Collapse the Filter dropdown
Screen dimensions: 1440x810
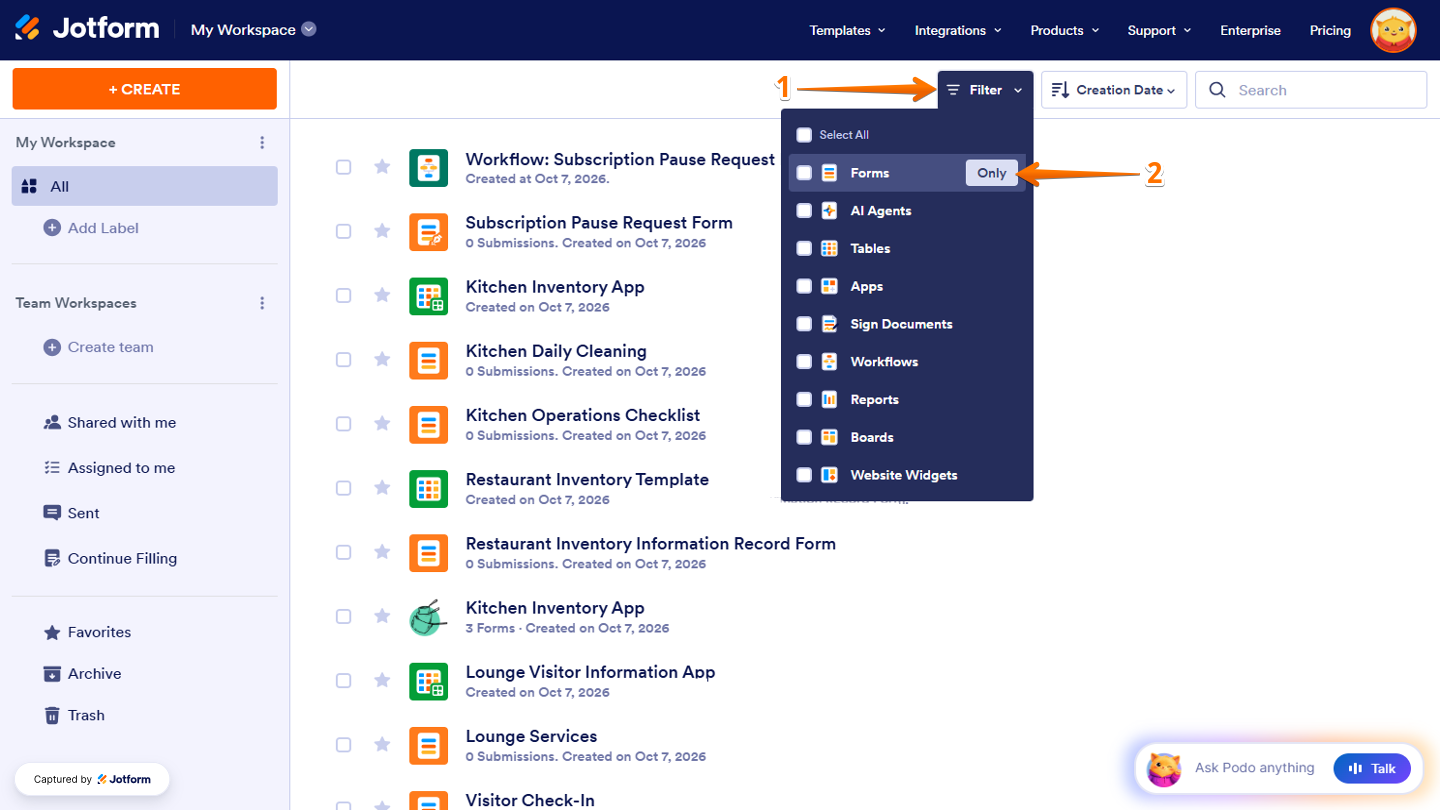pyautogui.click(x=985, y=90)
